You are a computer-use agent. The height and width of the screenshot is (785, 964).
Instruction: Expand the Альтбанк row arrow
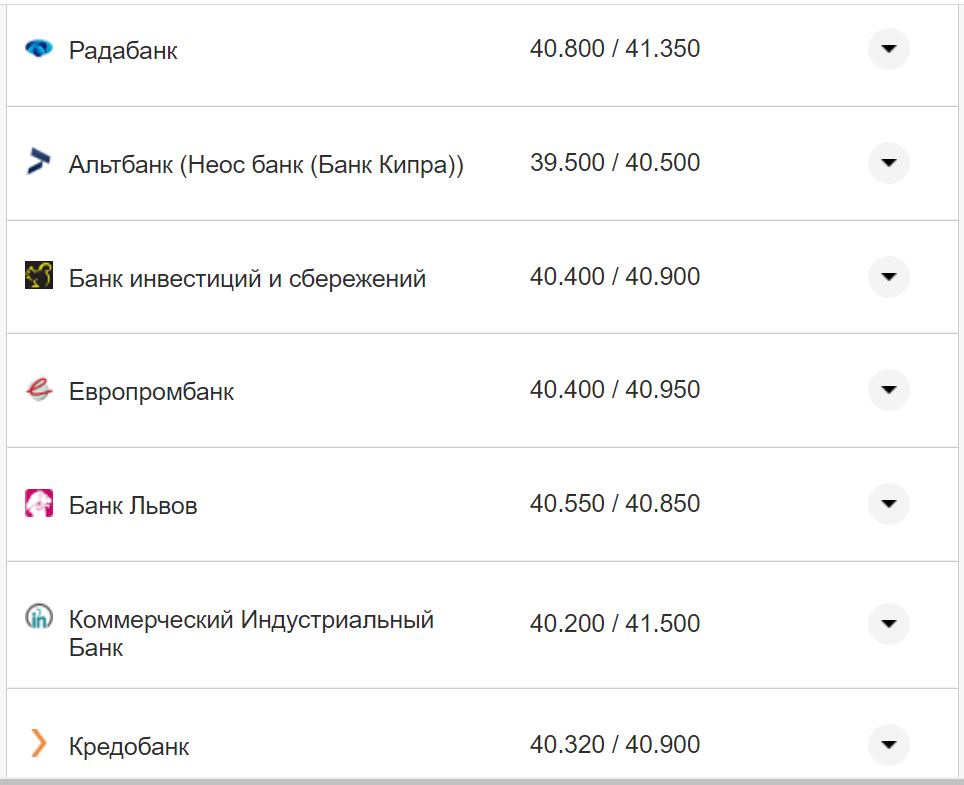click(888, 162)
